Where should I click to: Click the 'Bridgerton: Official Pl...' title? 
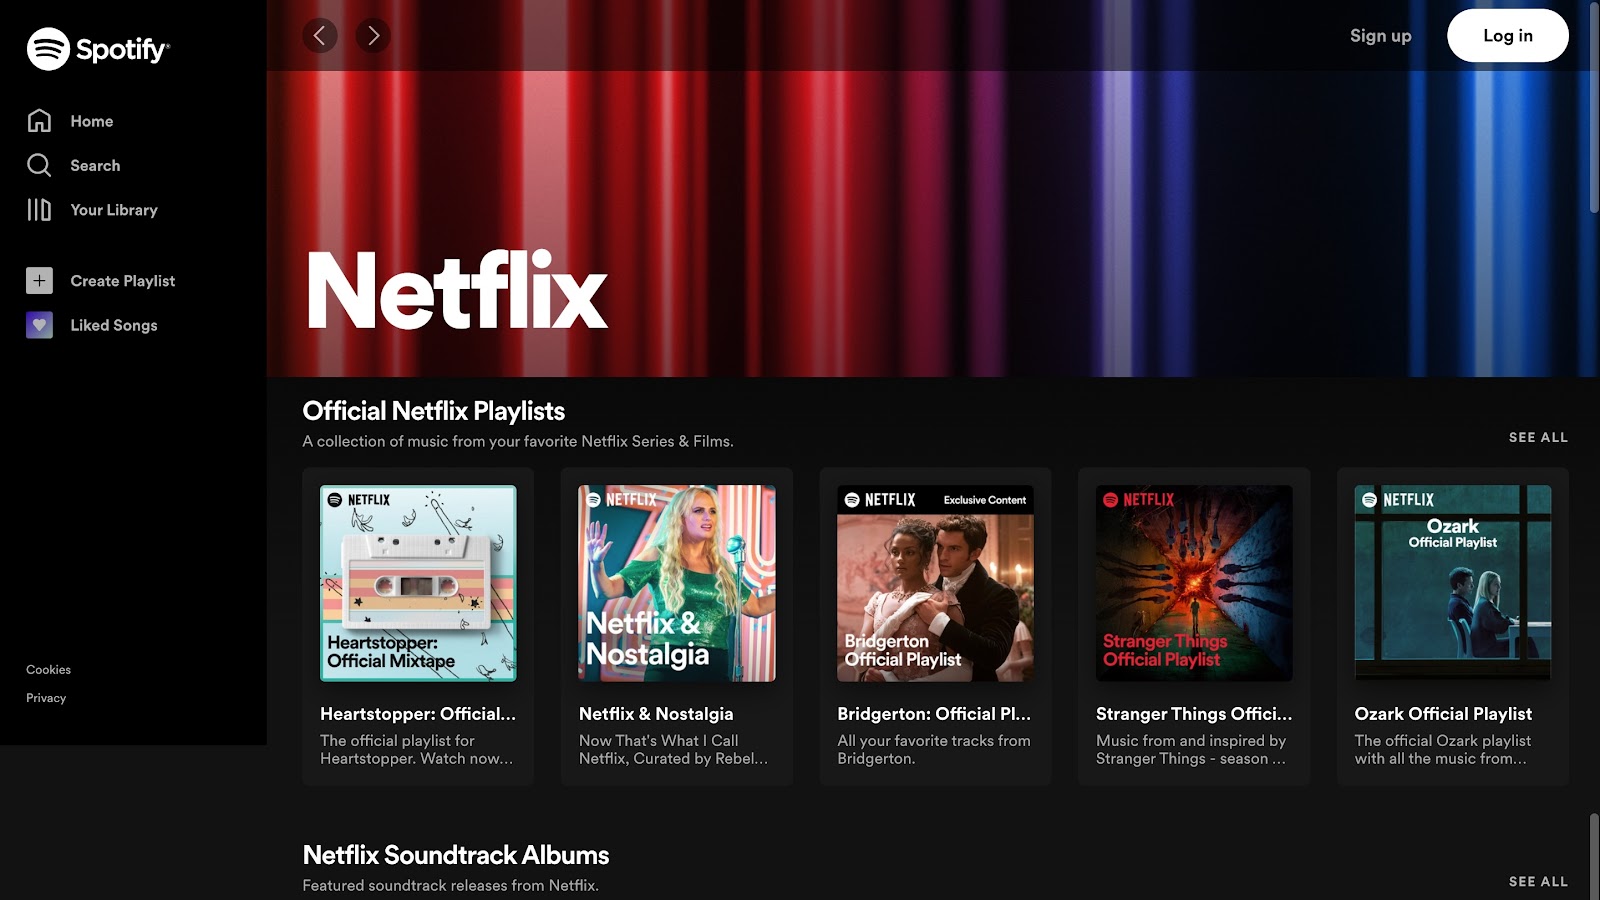point(934,714)
